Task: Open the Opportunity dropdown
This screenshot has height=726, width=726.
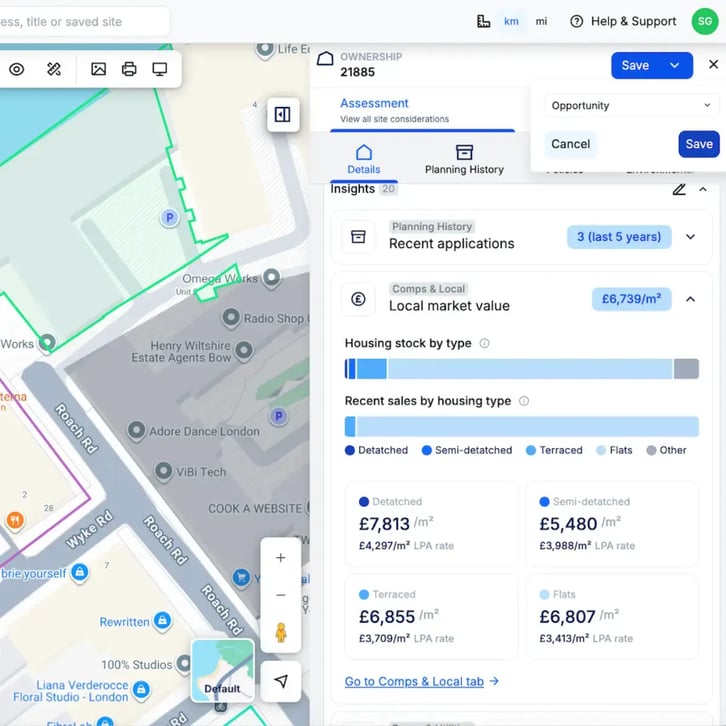Action: (631, 105)
